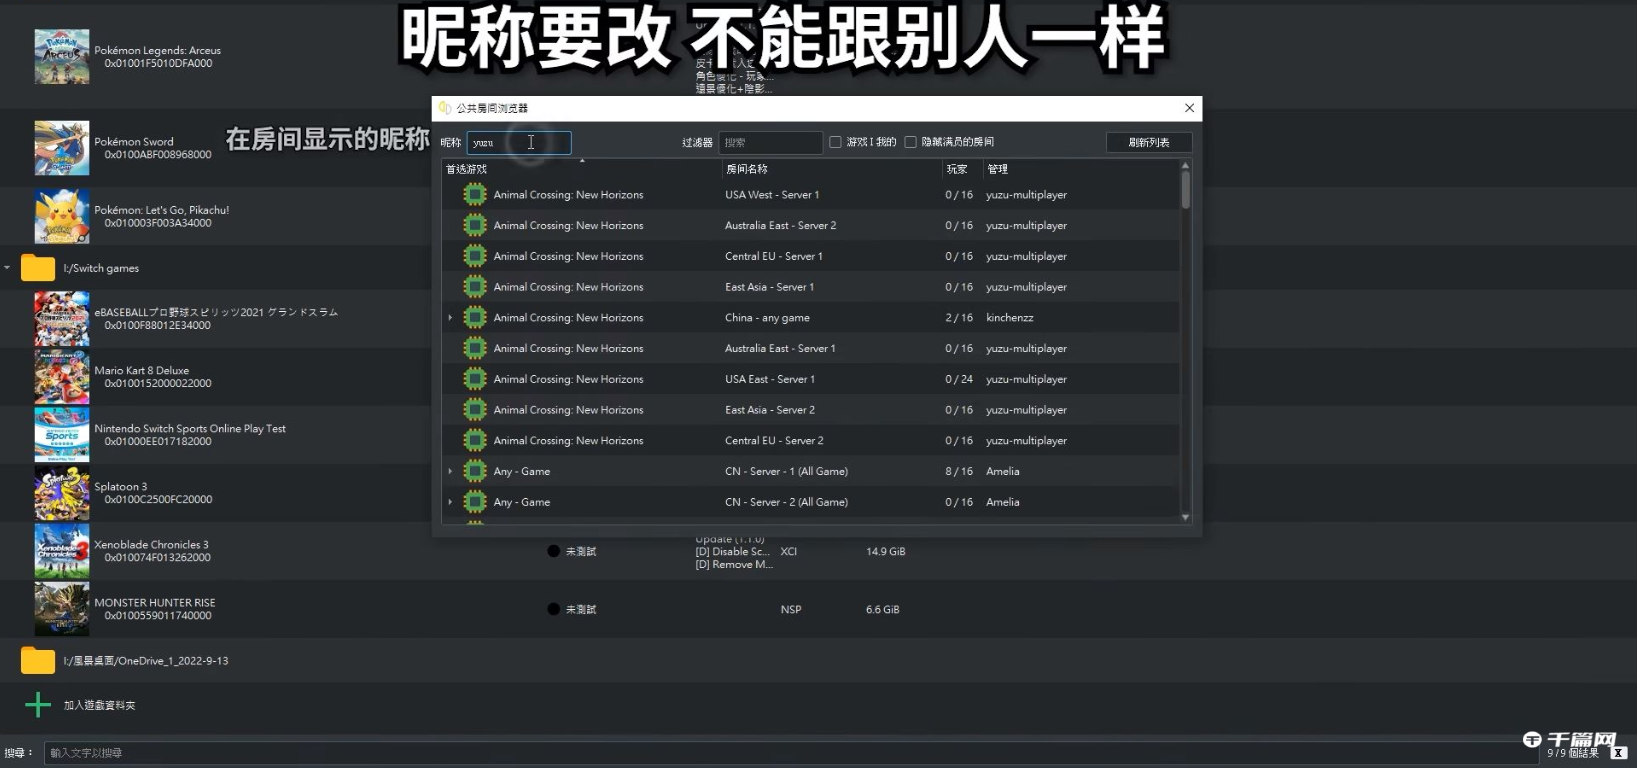1637x768 pixels.
Task: Click host name 'kinchenzz' in room list
Action: tap(1010, 318)
